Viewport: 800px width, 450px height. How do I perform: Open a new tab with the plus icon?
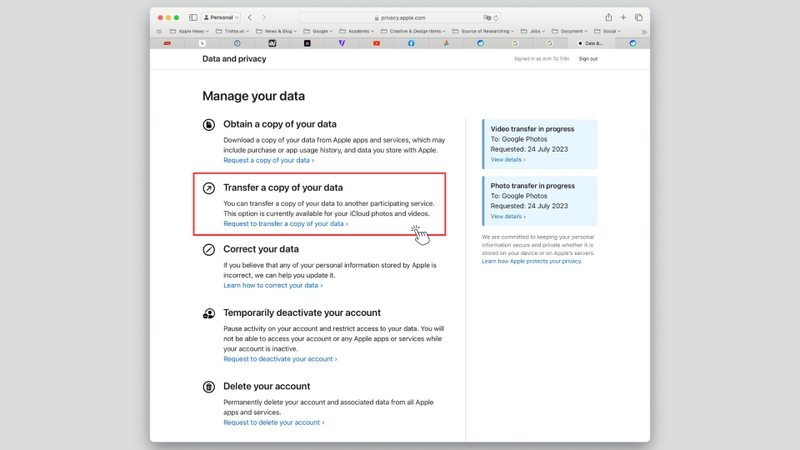coord(623,17)
